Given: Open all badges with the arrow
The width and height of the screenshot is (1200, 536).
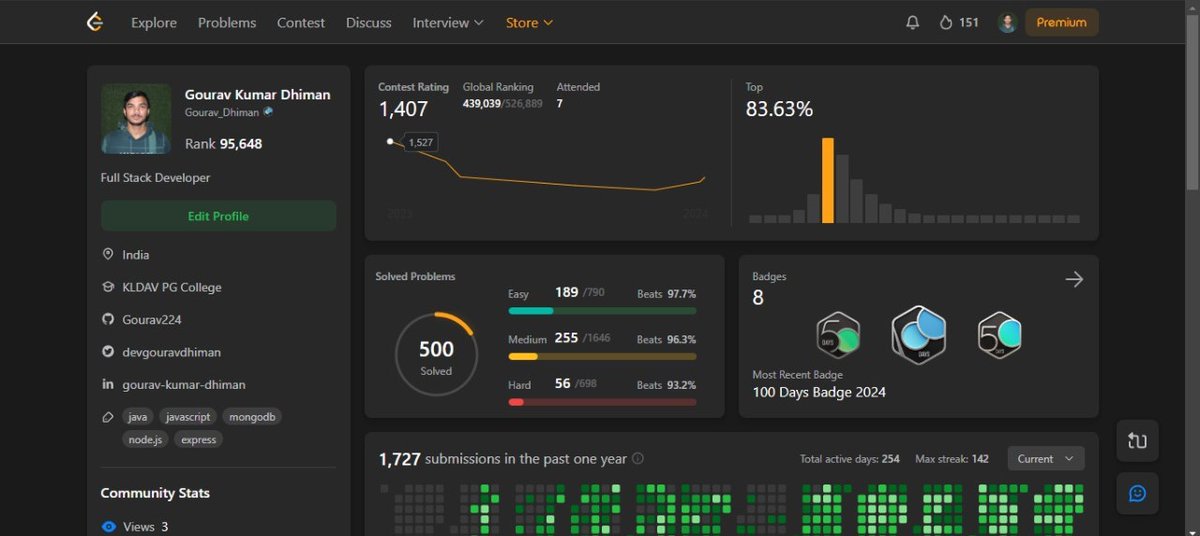Looking at the screenshot, I should tap(1074, 279).
